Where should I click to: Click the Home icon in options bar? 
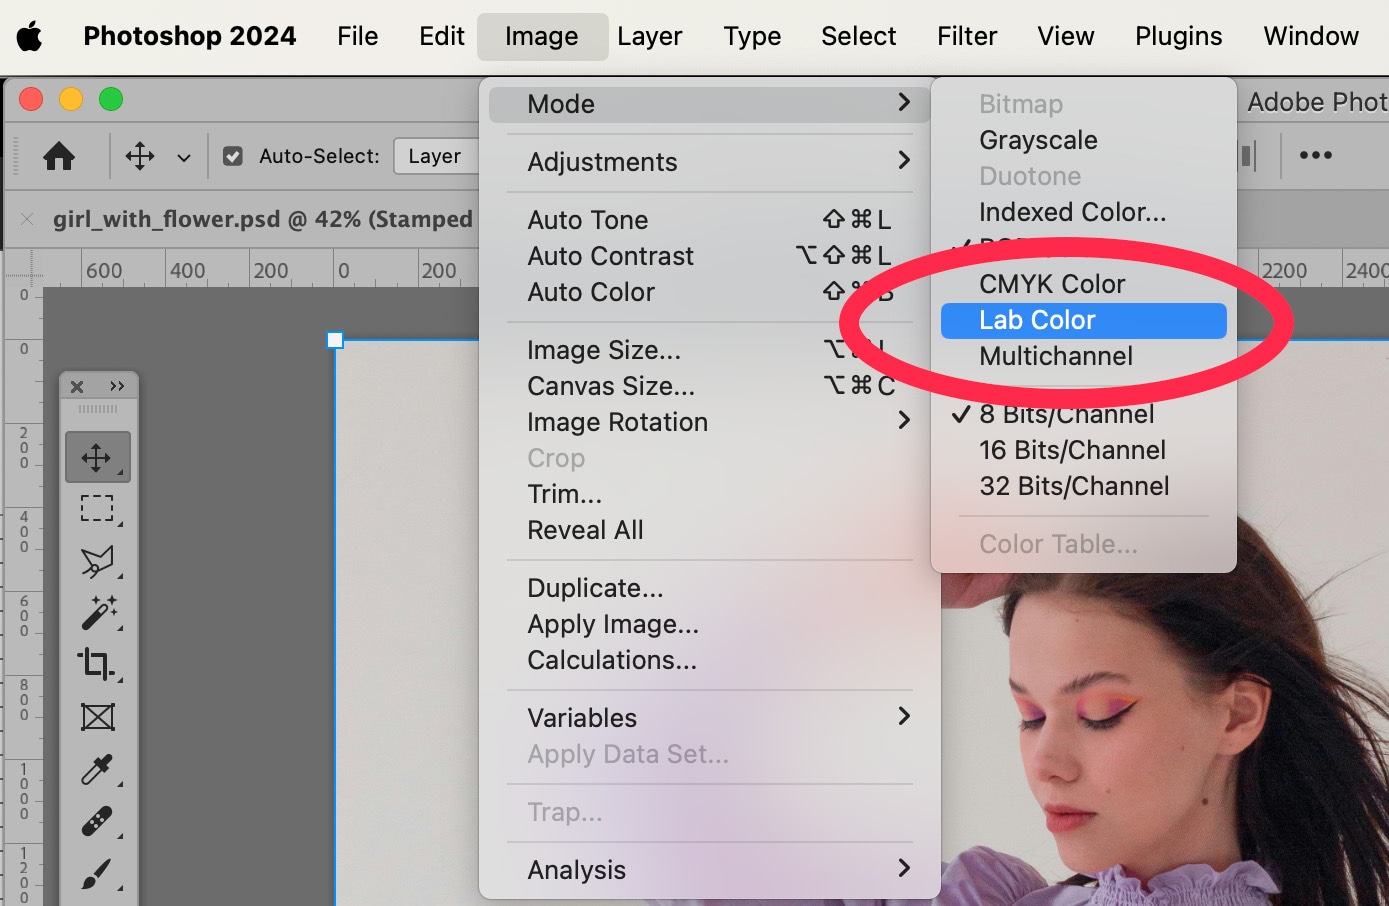[x=59, y=156]
